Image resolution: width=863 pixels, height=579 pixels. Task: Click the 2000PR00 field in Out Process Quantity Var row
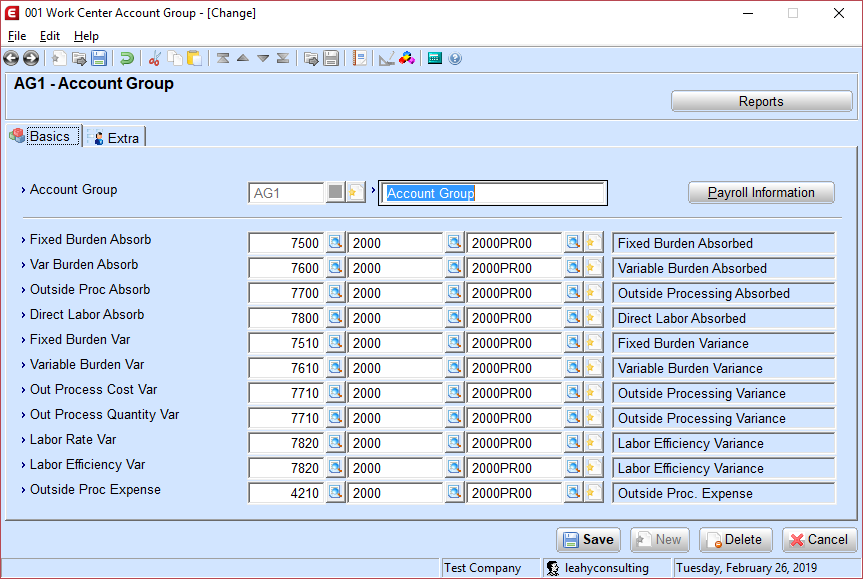point(514,418)
